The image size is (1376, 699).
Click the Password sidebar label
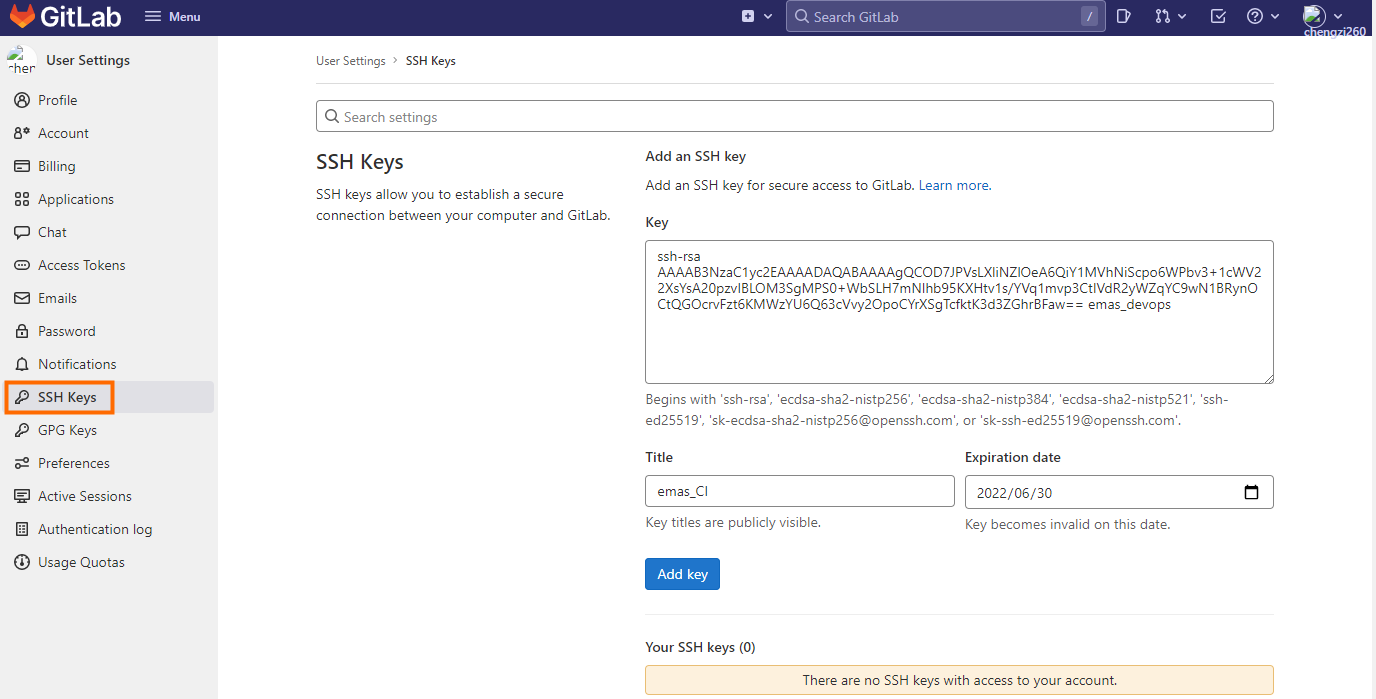(66, 331)
